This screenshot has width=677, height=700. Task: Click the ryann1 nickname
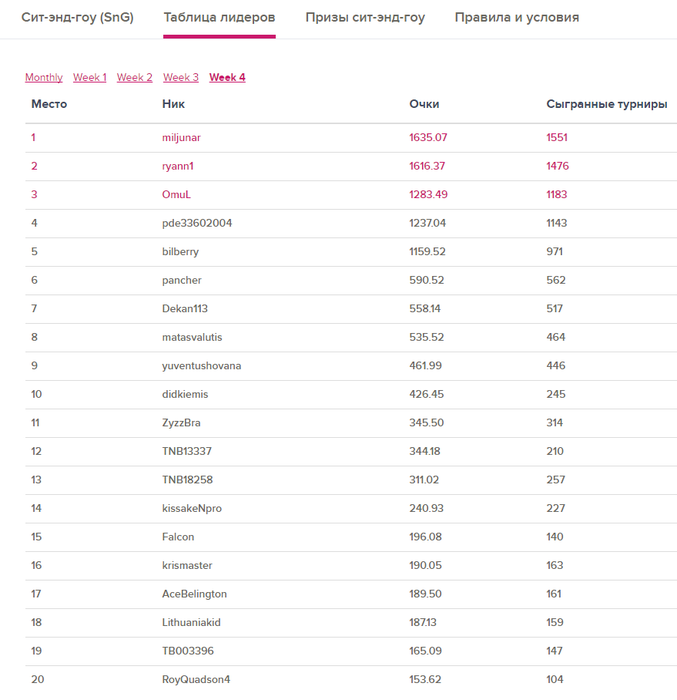click(178, 166)
